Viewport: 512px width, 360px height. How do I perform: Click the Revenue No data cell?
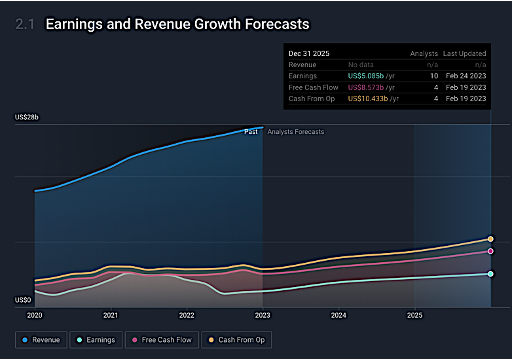361,65
